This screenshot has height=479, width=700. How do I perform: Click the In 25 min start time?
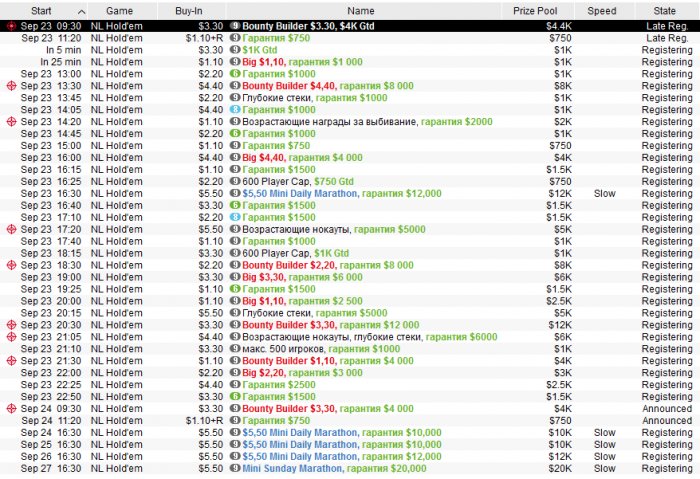(61, 62)
